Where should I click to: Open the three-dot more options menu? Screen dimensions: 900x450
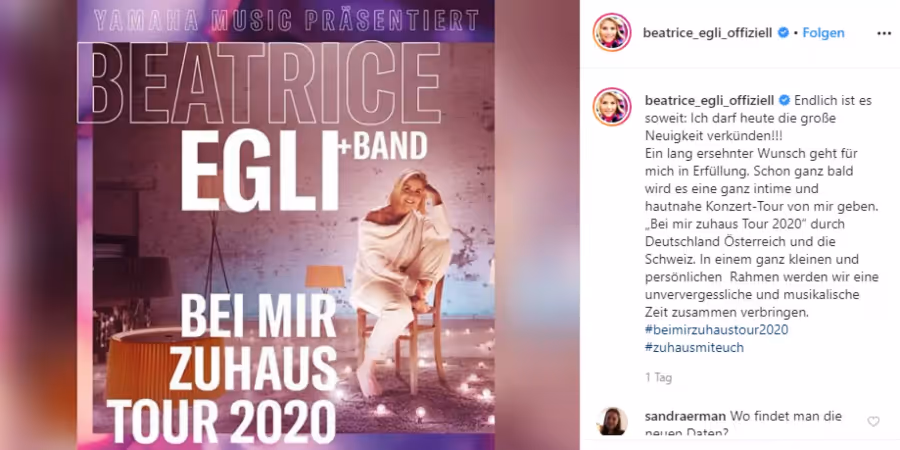884,33
